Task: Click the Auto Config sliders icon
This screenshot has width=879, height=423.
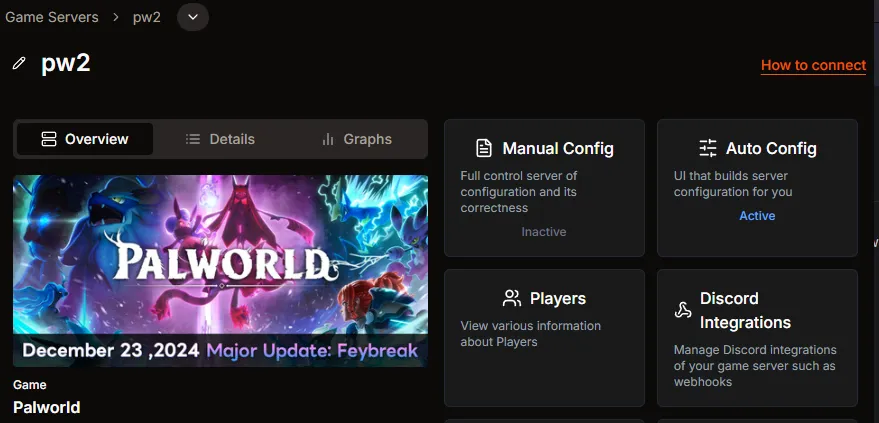Action: (x=708, y=148)
